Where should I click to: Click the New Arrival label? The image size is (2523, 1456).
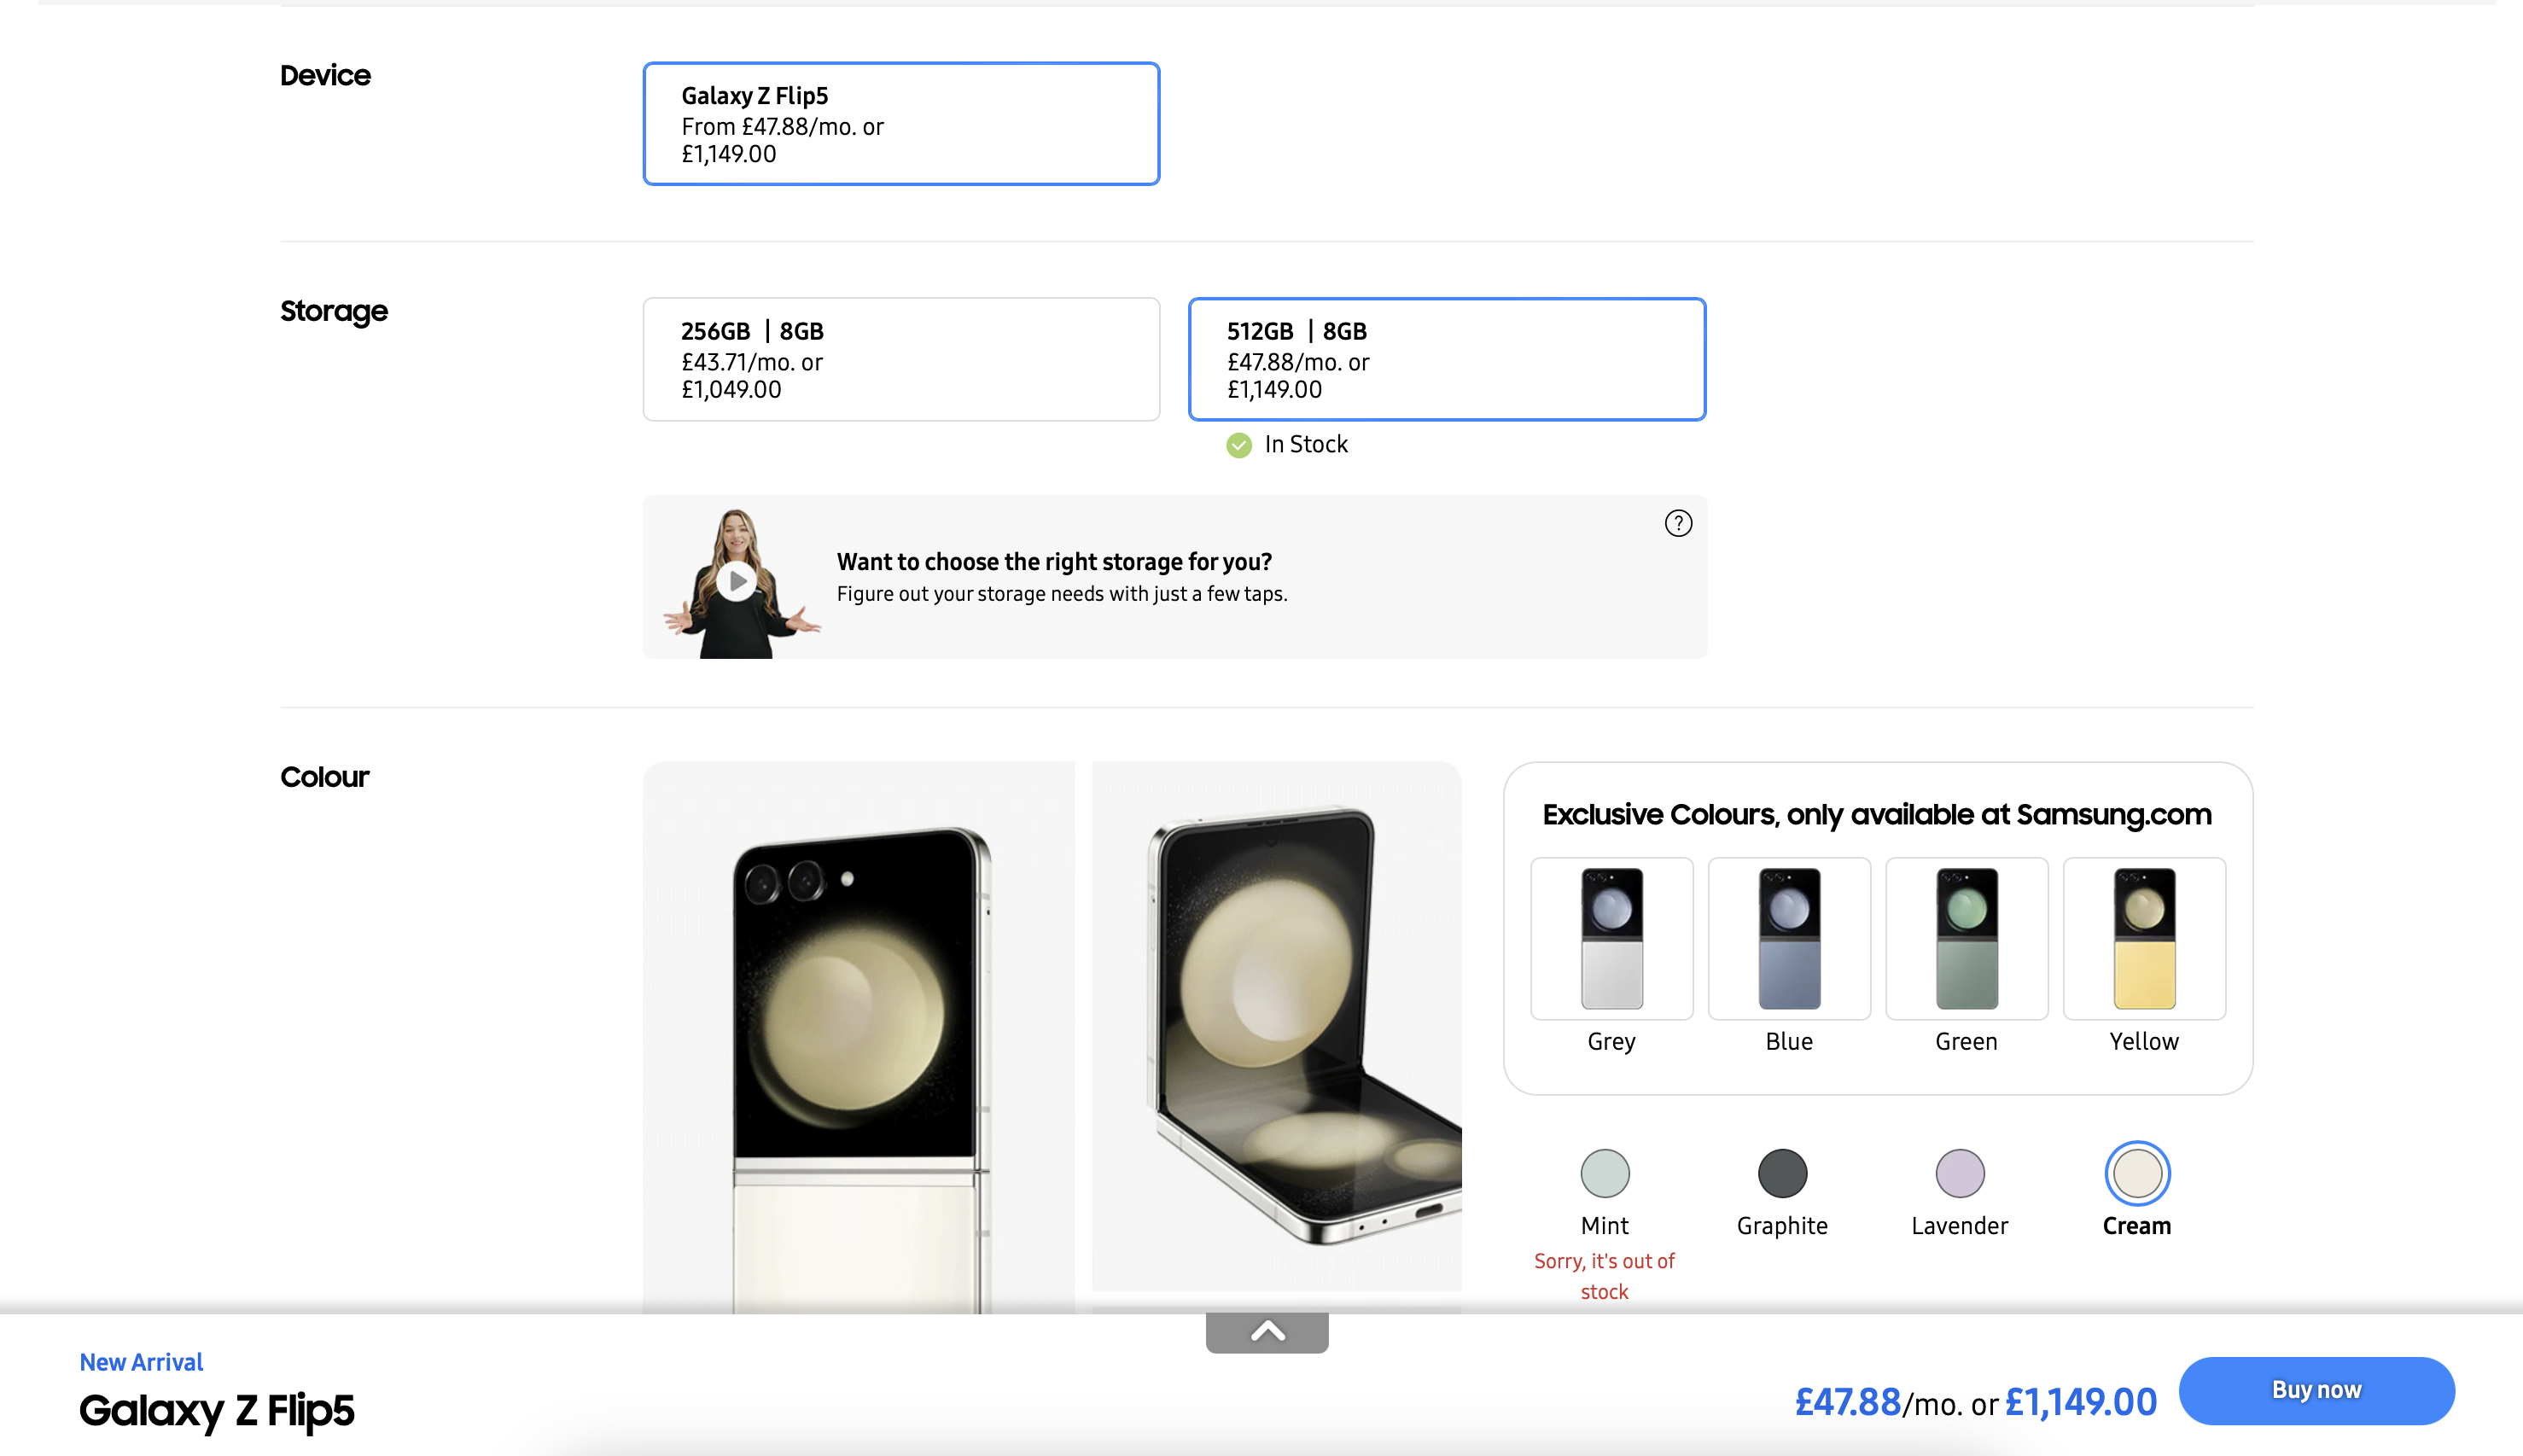point(141,1362)
